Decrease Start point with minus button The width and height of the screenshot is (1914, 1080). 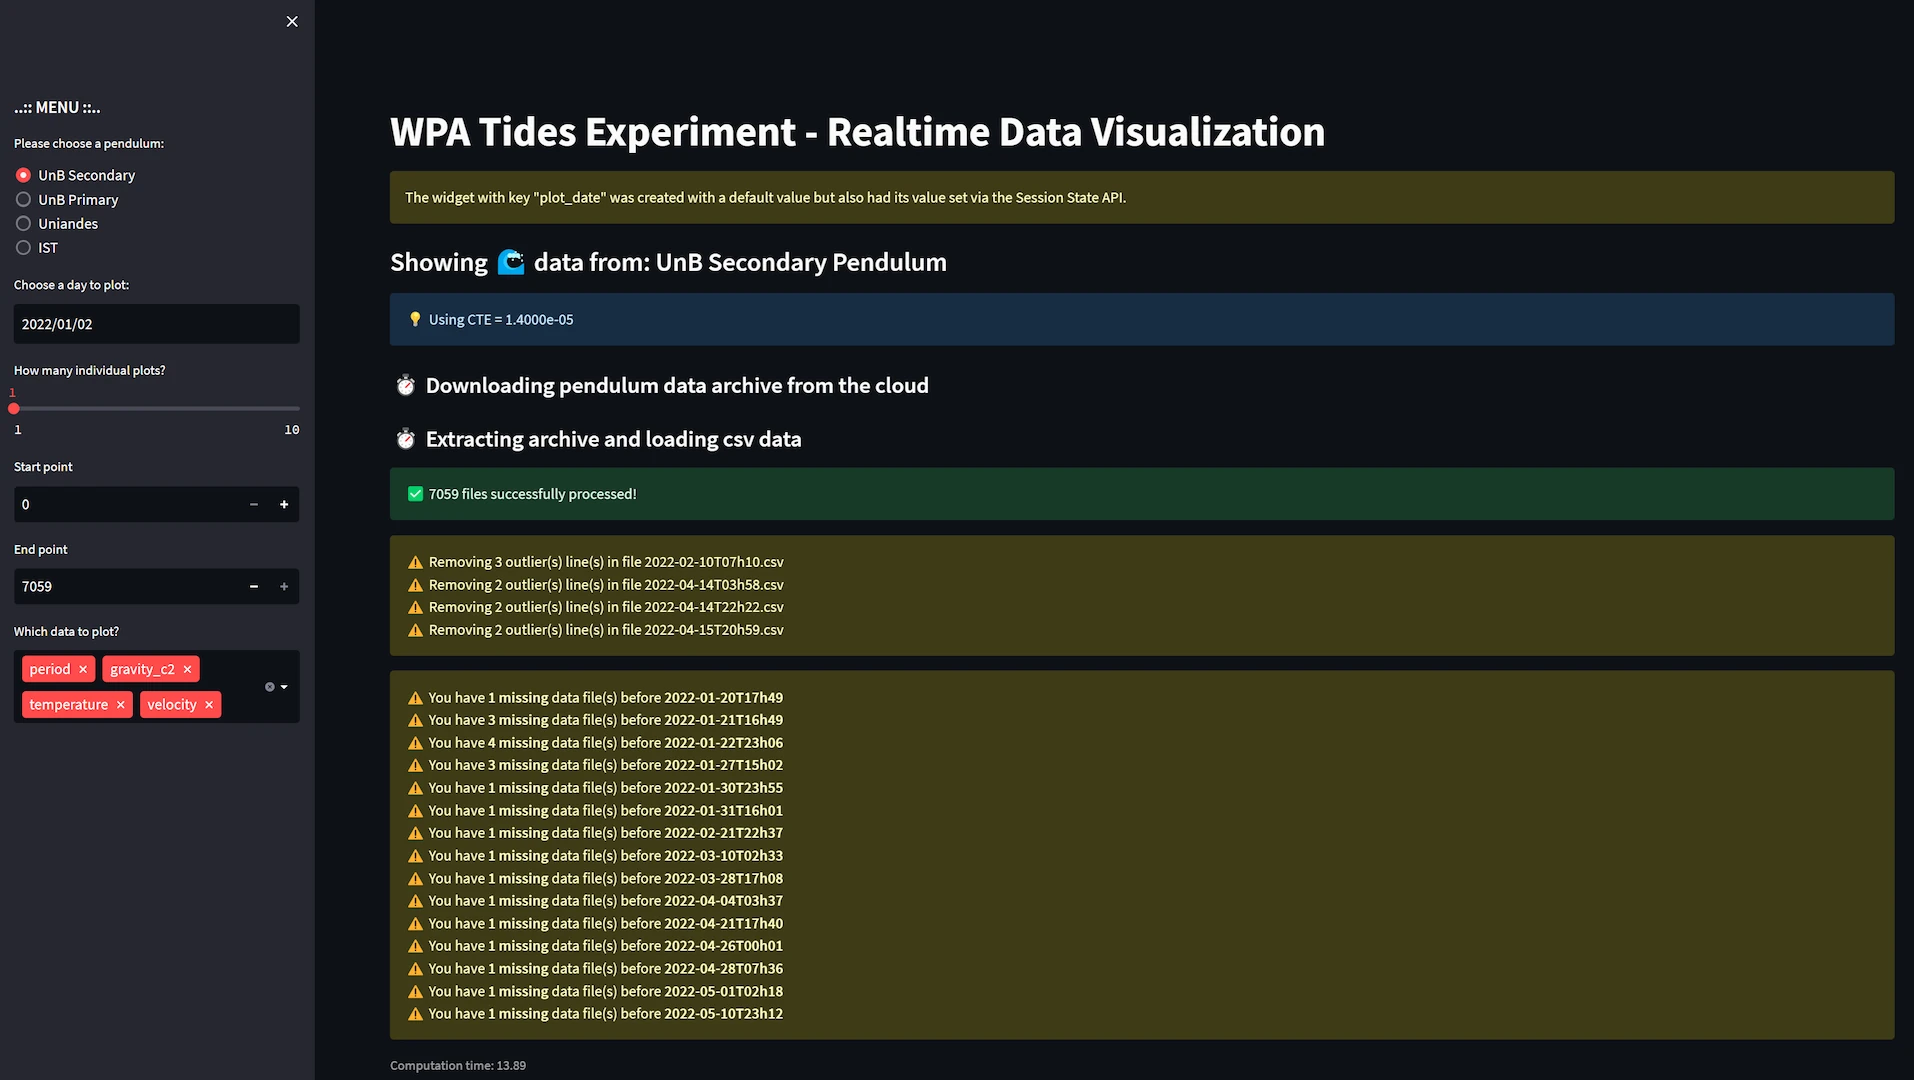click(x=254, y=504)
